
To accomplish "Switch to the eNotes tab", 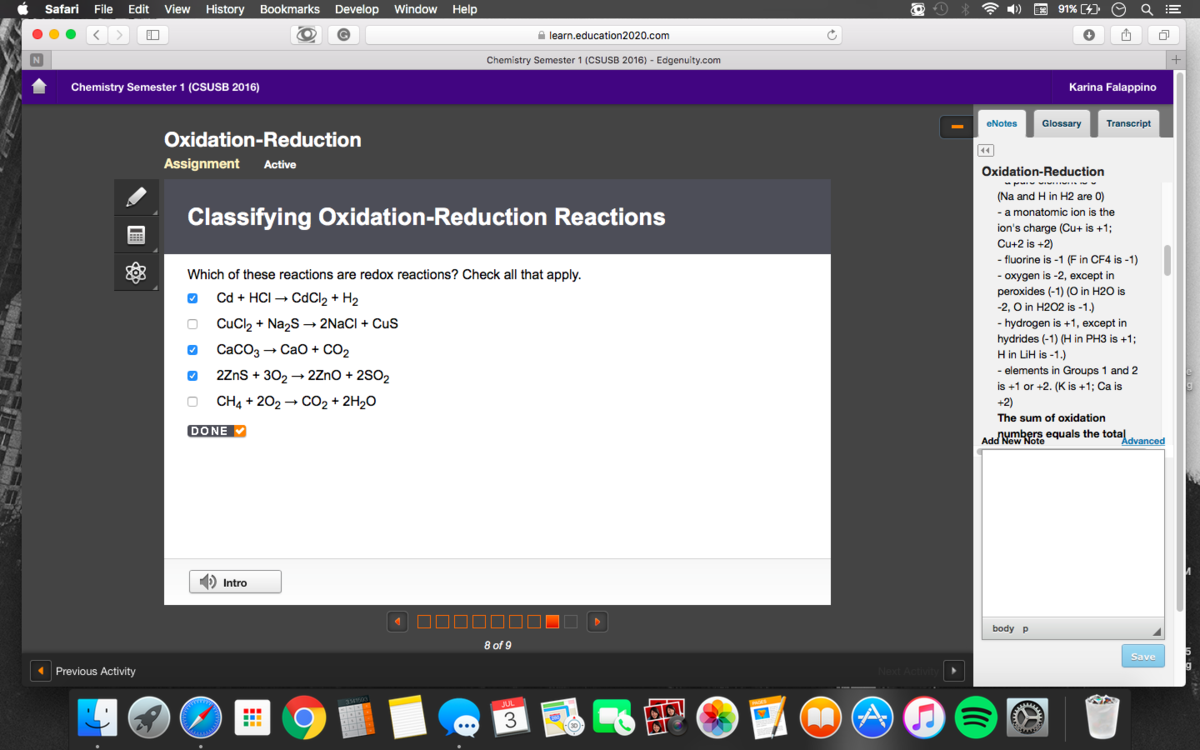I will click(1001, 123).
